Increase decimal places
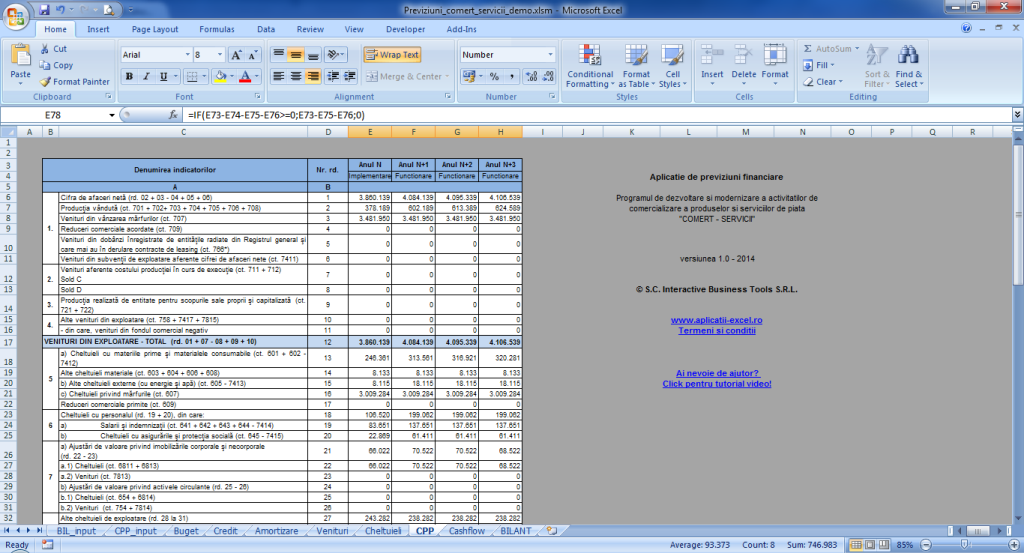 pos(531,76)
